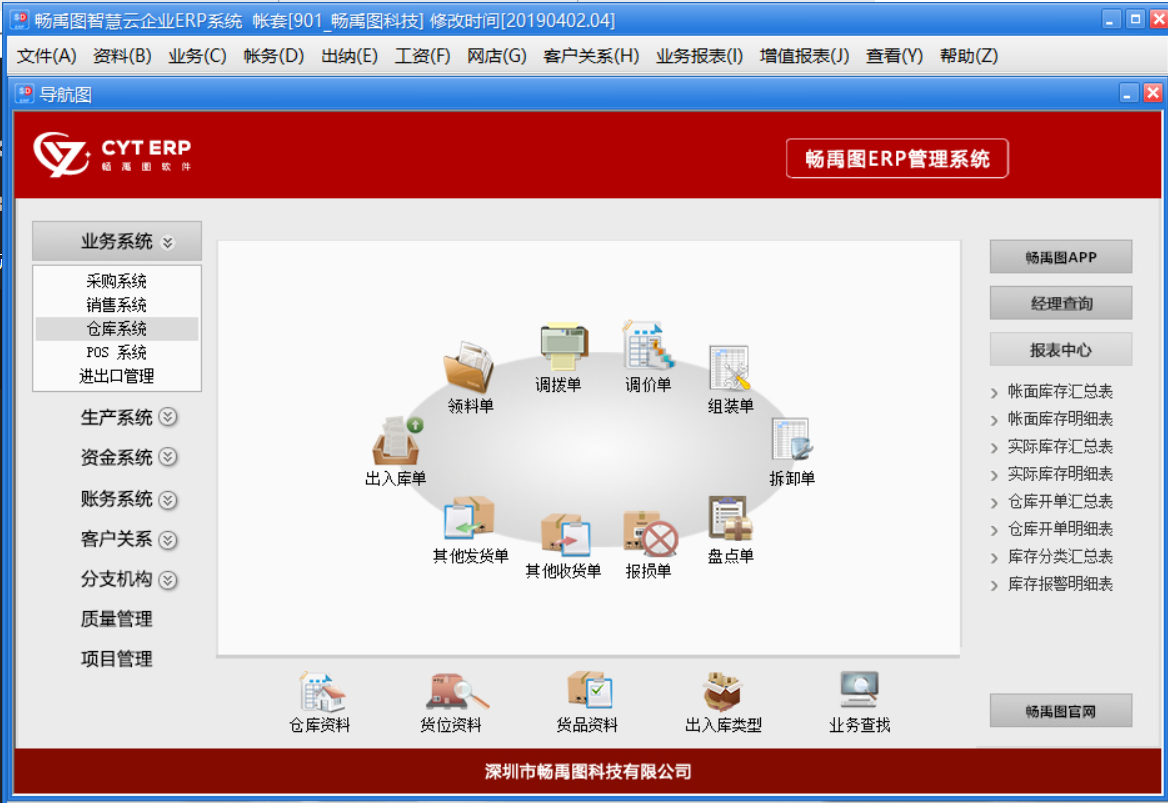The width and height of the screenshot is (1168, 803).
Task: Click the app icon in main title bar
Action: 19,19
